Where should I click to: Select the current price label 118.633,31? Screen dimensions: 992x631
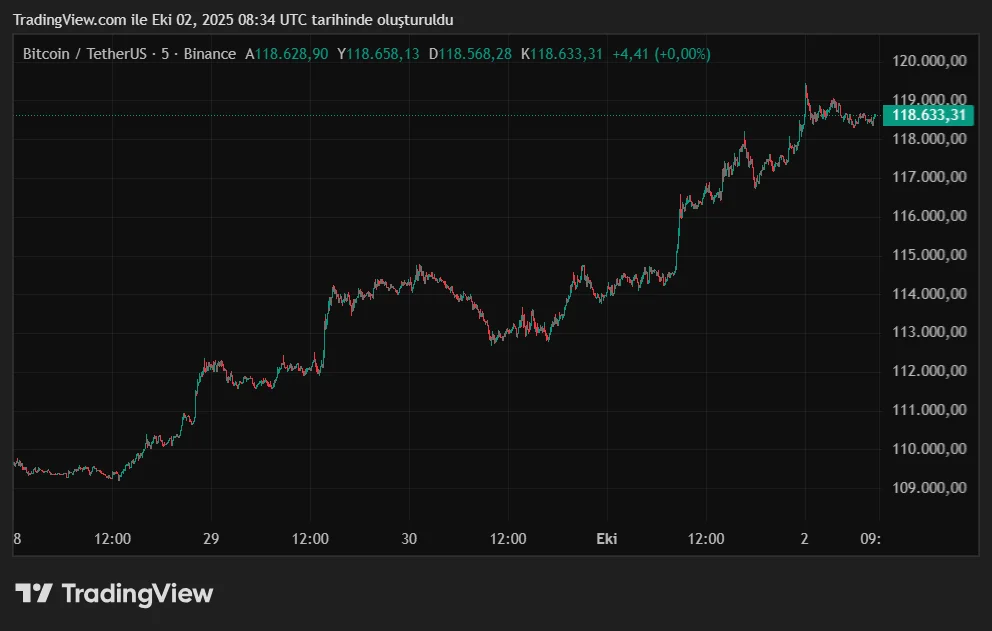click(x=930, y=116)
